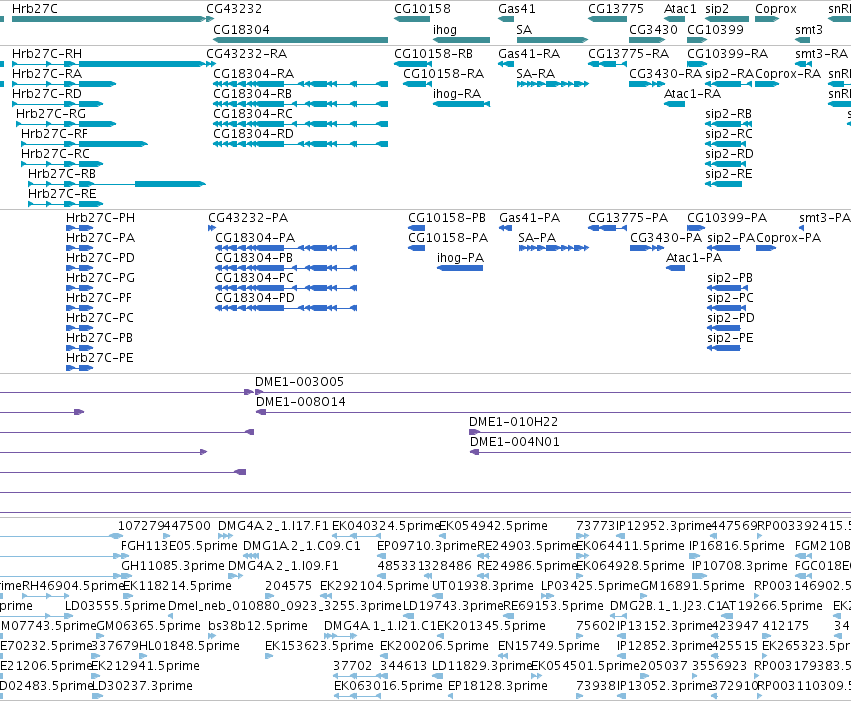Click EST 204575 label
Viewport: 851px width, 701px height.
(x=288, y=585)
